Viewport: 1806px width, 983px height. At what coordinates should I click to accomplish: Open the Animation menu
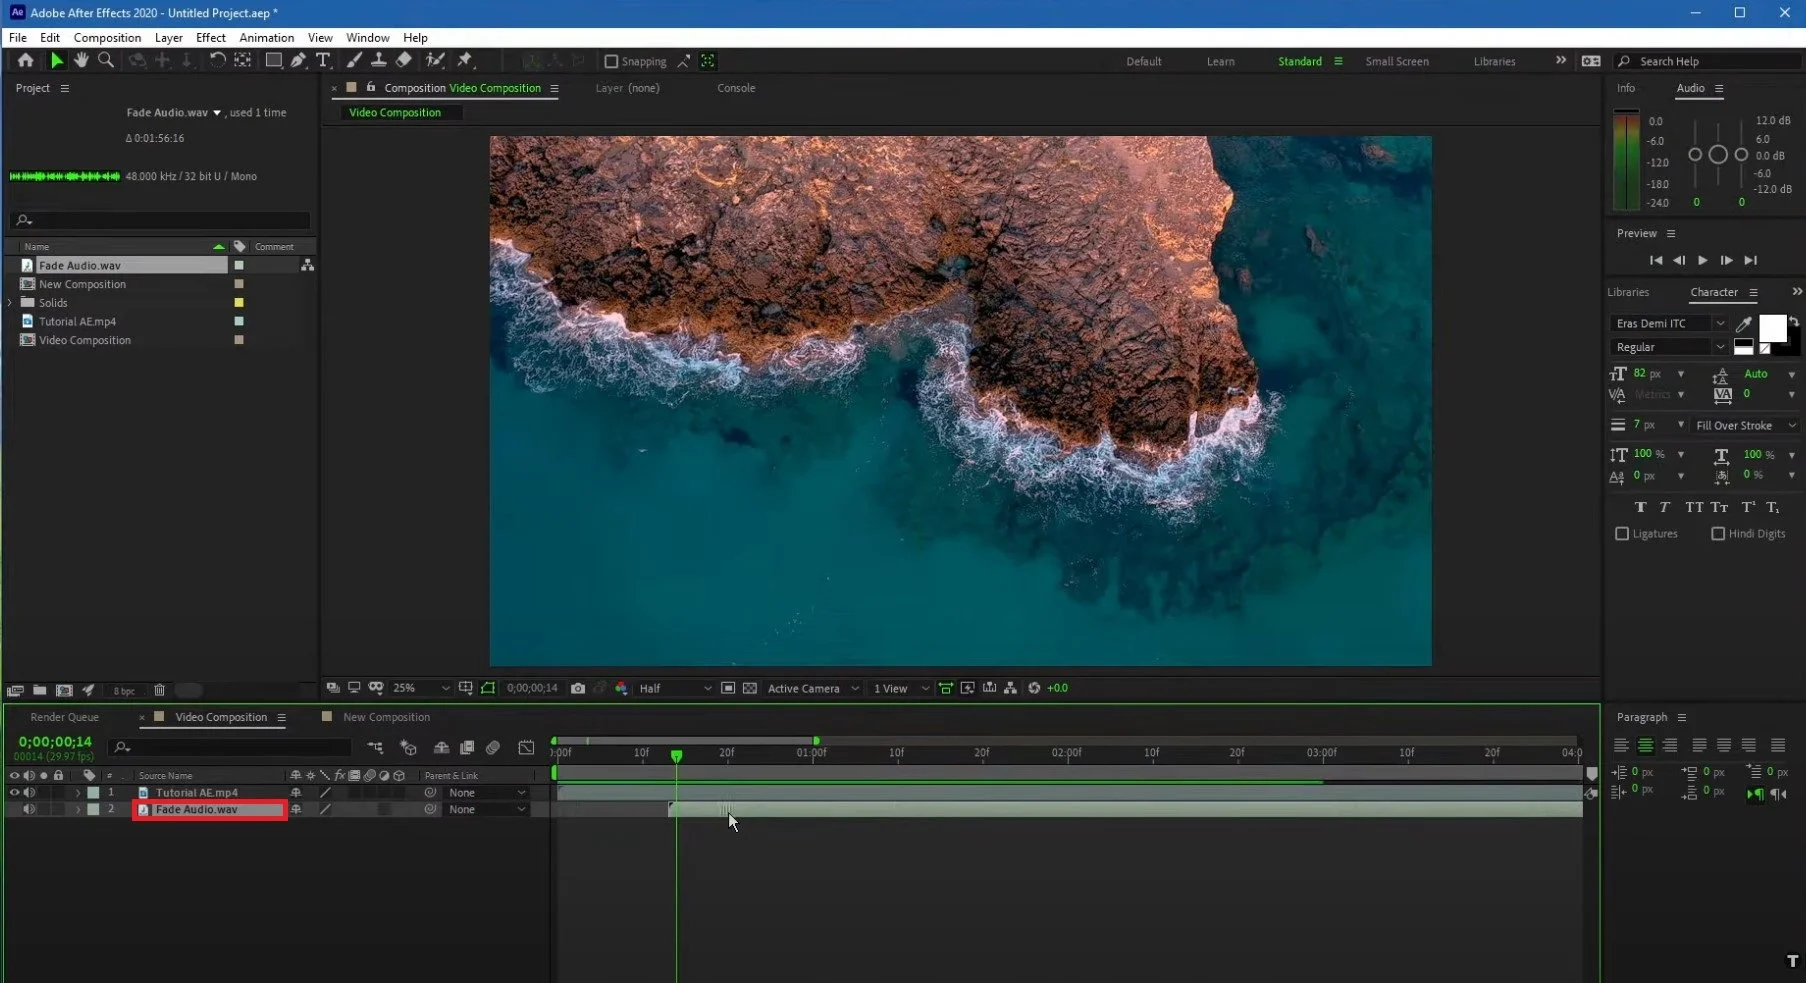click(x=266, y=38)
